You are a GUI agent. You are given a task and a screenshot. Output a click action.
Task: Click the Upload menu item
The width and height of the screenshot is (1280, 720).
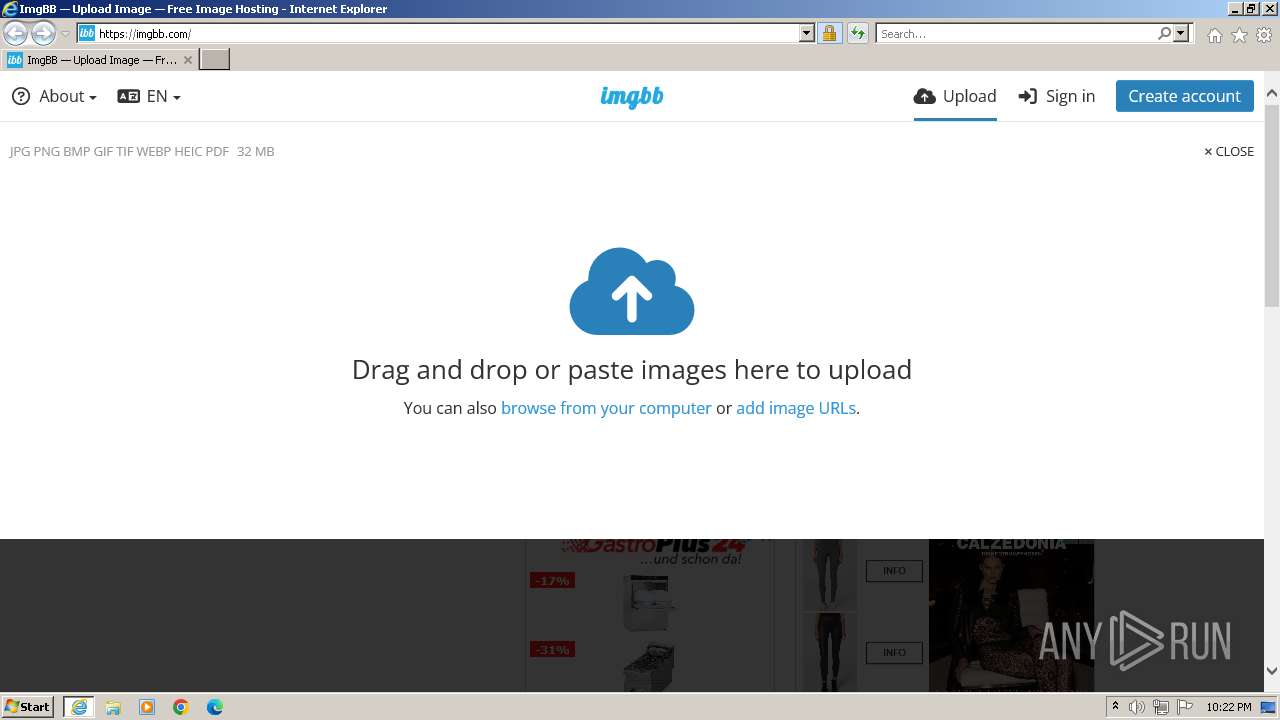click(955, 96)
